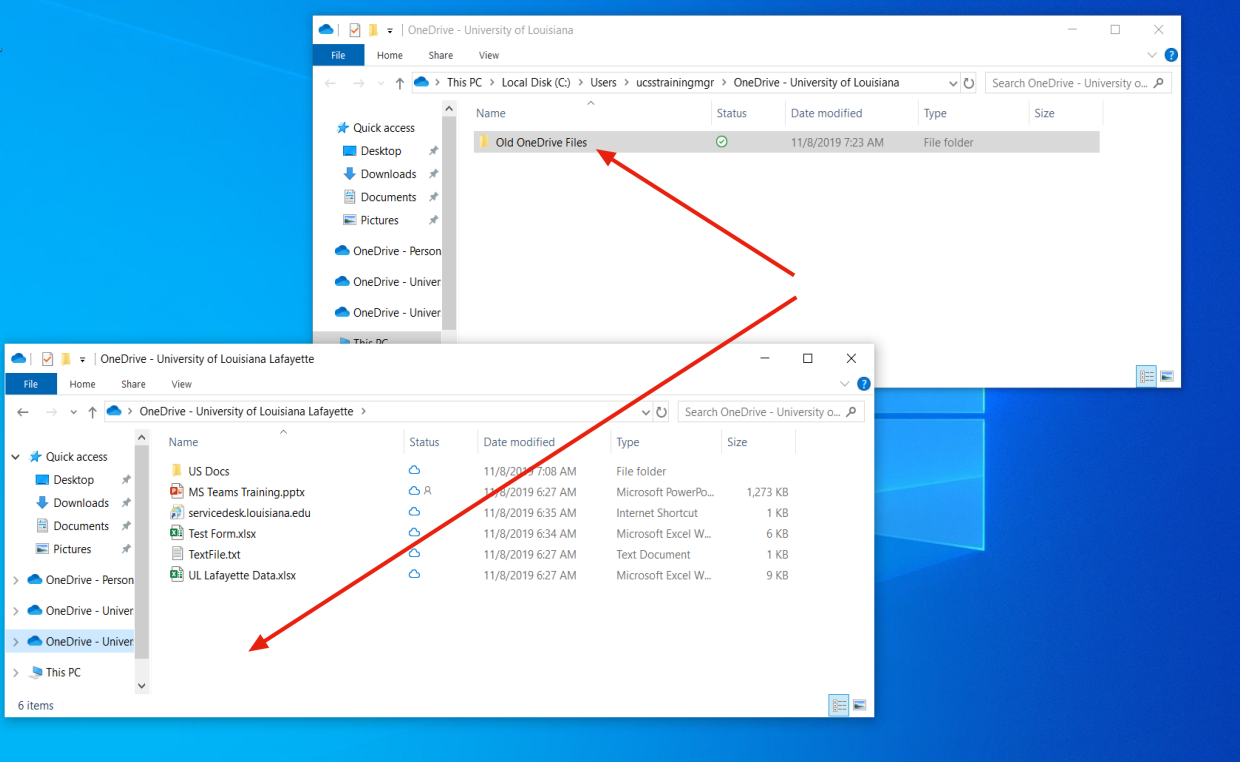Click the front window sidebar scrollbar down arrow
The height and width of the screenshot is (762, 1240).
click(x=141, y=686)
